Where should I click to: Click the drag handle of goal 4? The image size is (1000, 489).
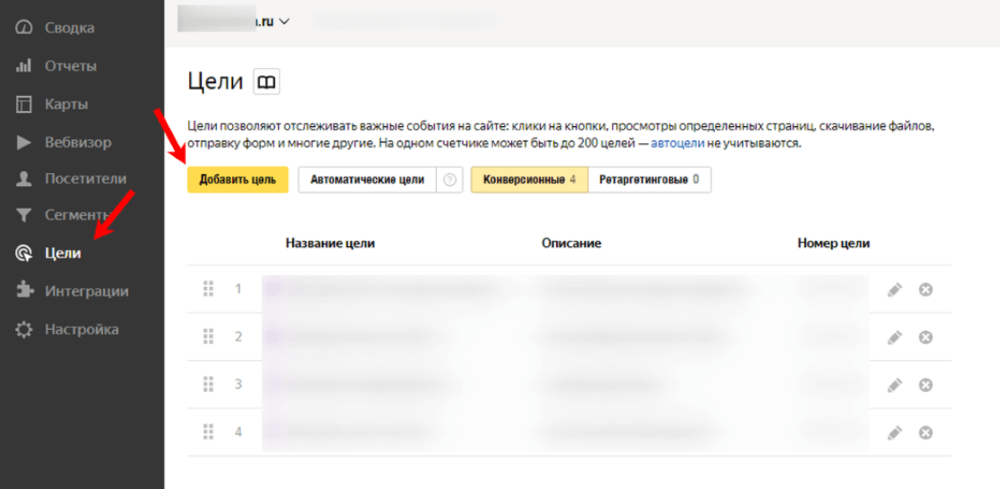pos(209,432)
